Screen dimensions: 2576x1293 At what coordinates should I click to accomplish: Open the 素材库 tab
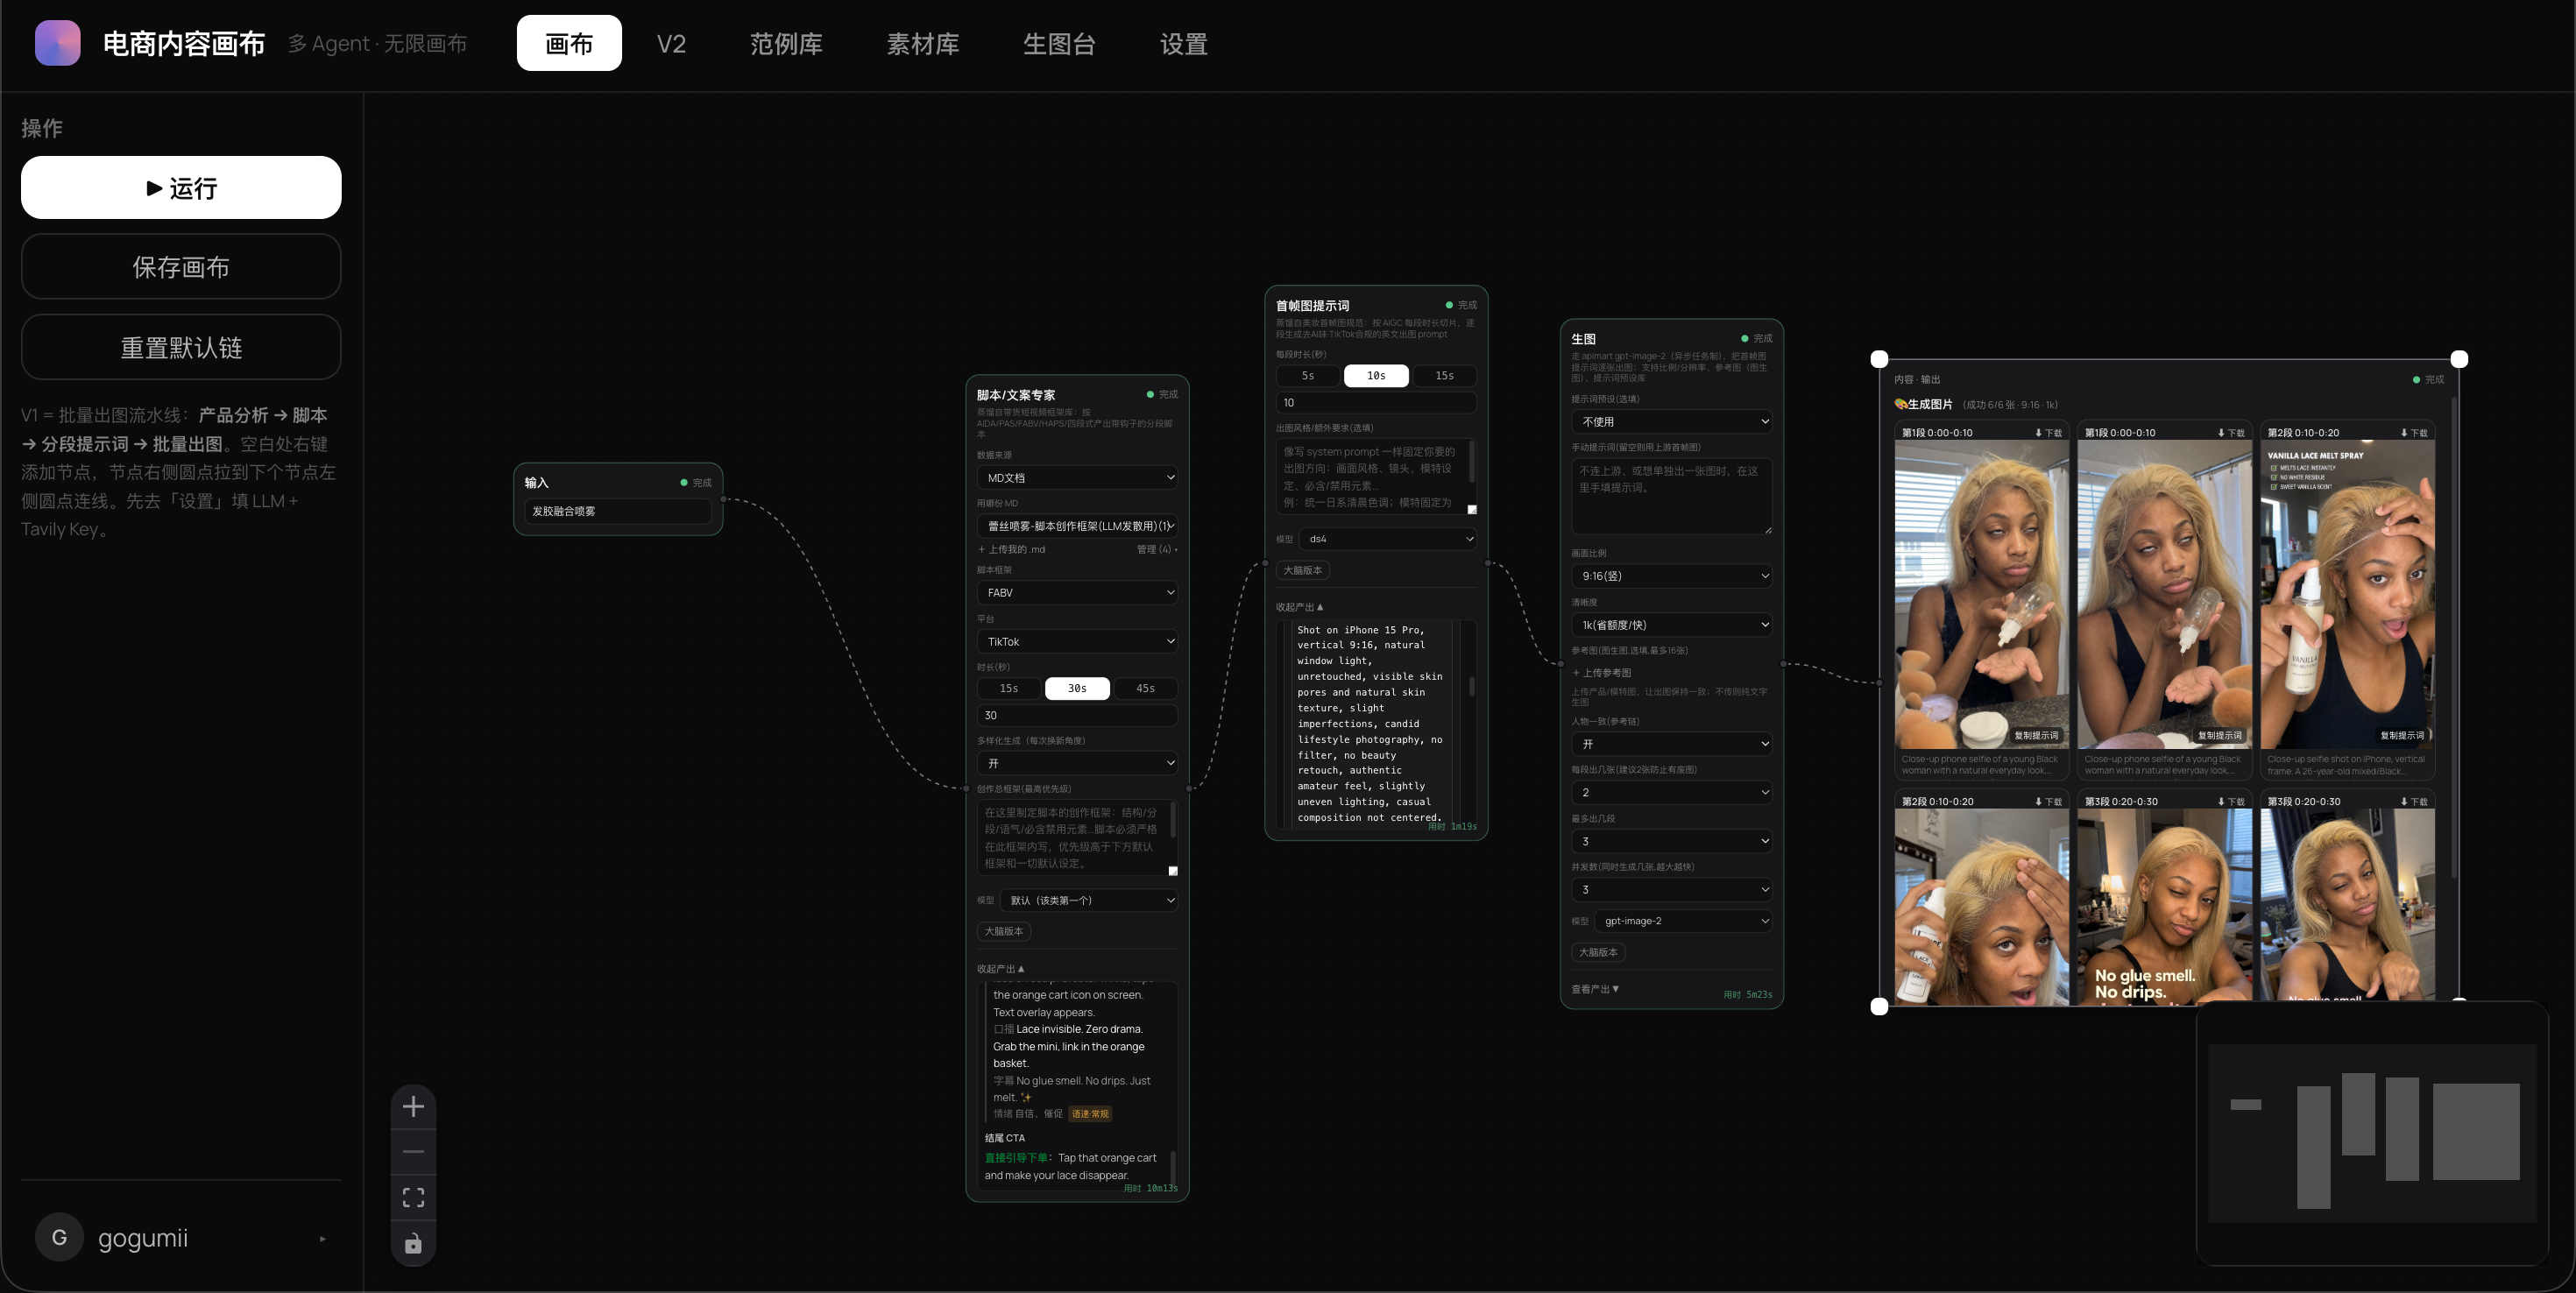[922, 43]
